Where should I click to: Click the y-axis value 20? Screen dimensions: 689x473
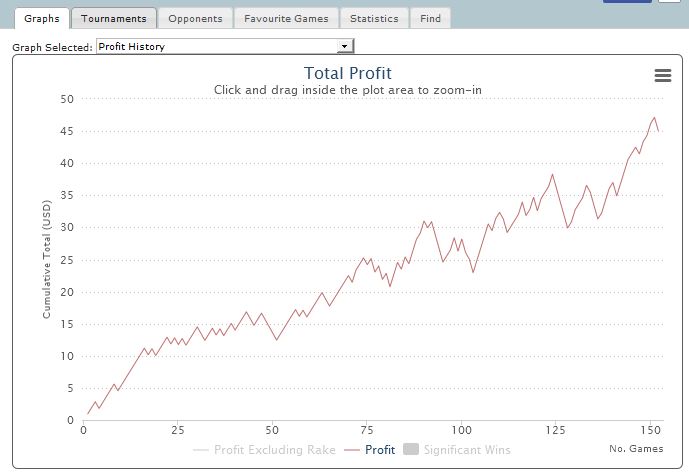[x=67, y=292]
